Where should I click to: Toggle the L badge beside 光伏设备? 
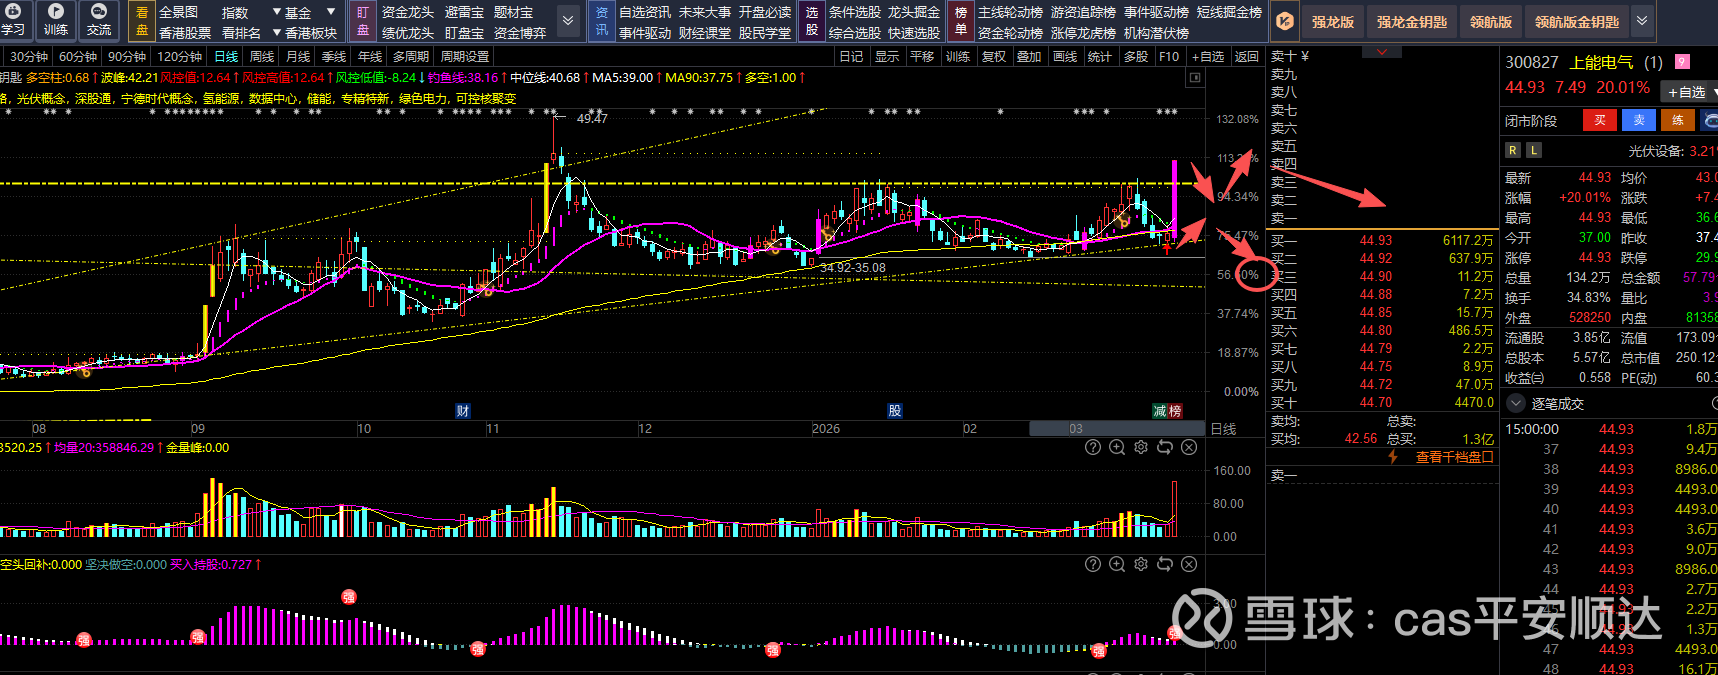[x=1534, y=150]
